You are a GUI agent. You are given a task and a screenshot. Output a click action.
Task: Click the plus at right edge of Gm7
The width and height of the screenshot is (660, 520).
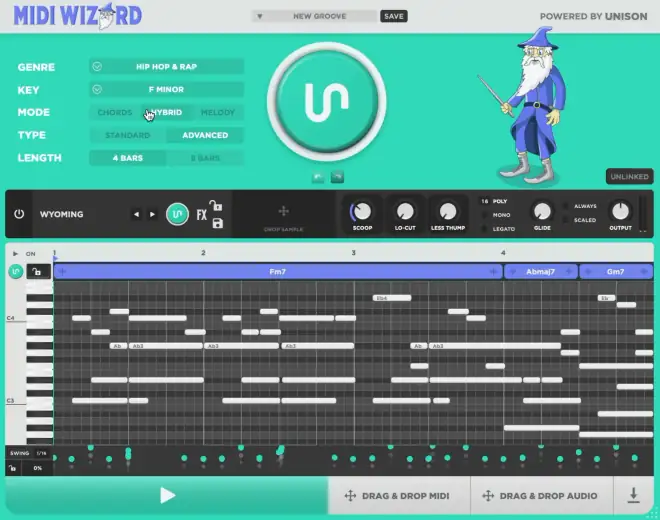[x=644, y=272]
